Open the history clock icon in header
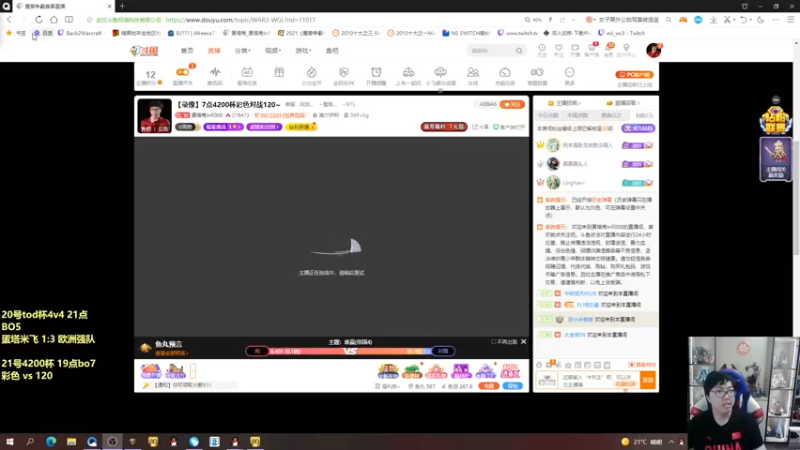Image resolution: width=800 pixels, height=450 pixels. (x=542, y=49)
